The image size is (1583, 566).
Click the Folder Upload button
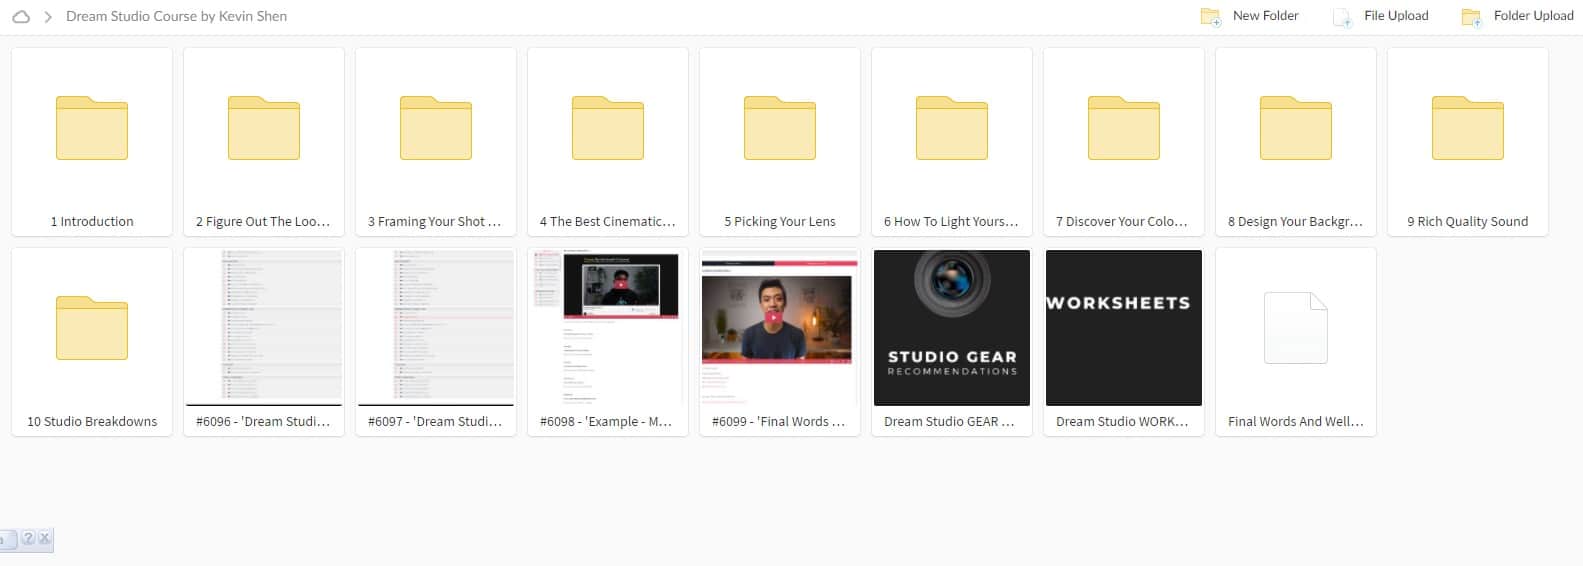(1518, 16)
